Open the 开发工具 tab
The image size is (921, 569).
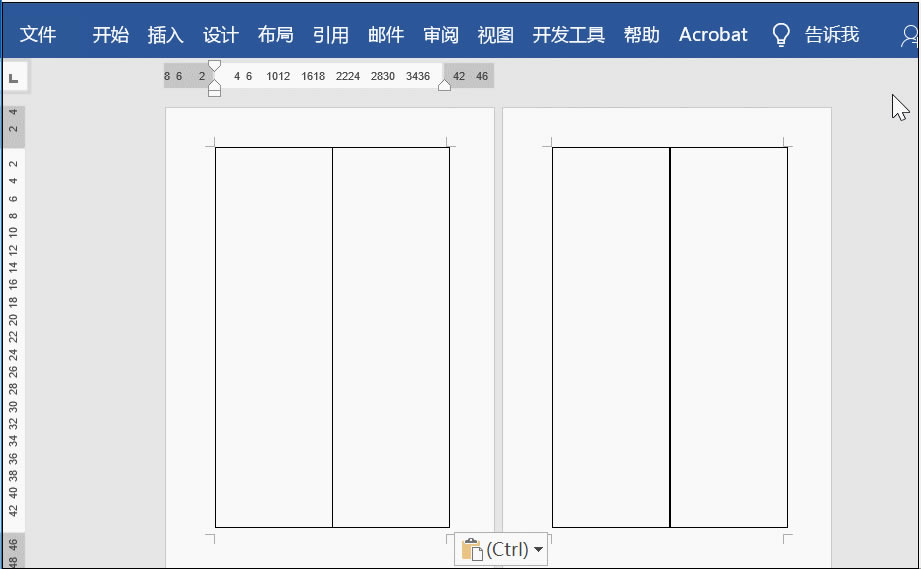click(x=569, y=35)
